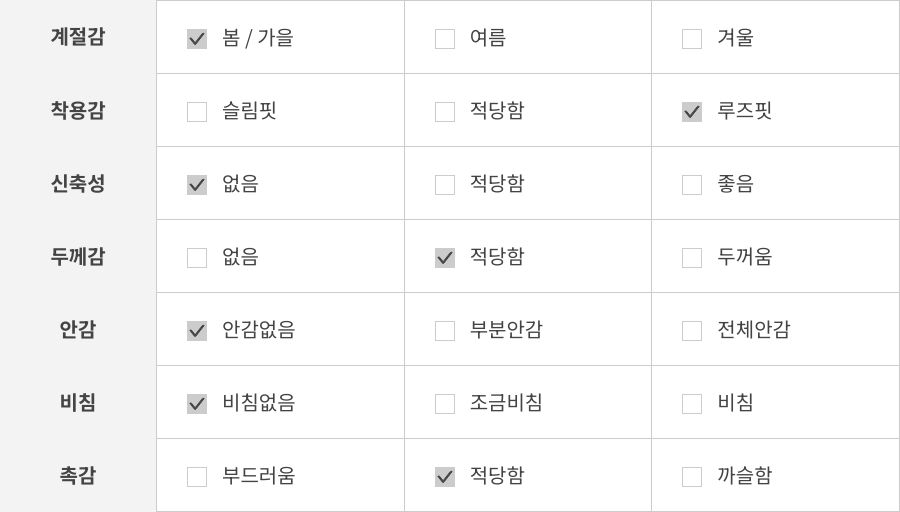
Task: Tick the 두꺼움 thickness checkbox
Action: pos(692,258)
